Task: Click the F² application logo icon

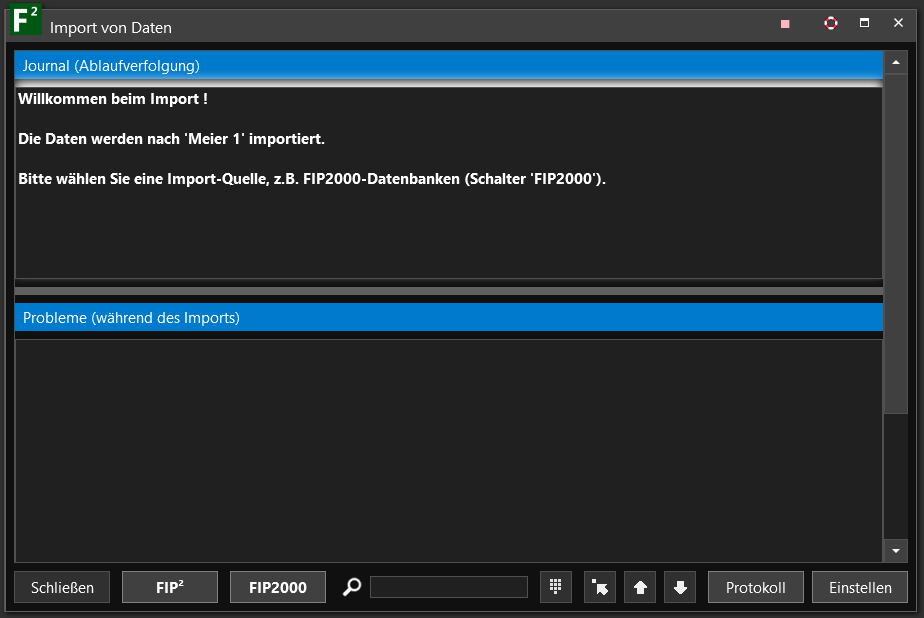Action: point(25,20)
